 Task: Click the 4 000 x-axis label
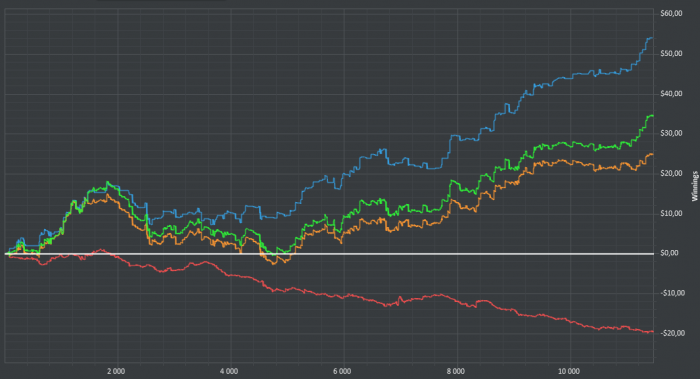click(229, 371)
